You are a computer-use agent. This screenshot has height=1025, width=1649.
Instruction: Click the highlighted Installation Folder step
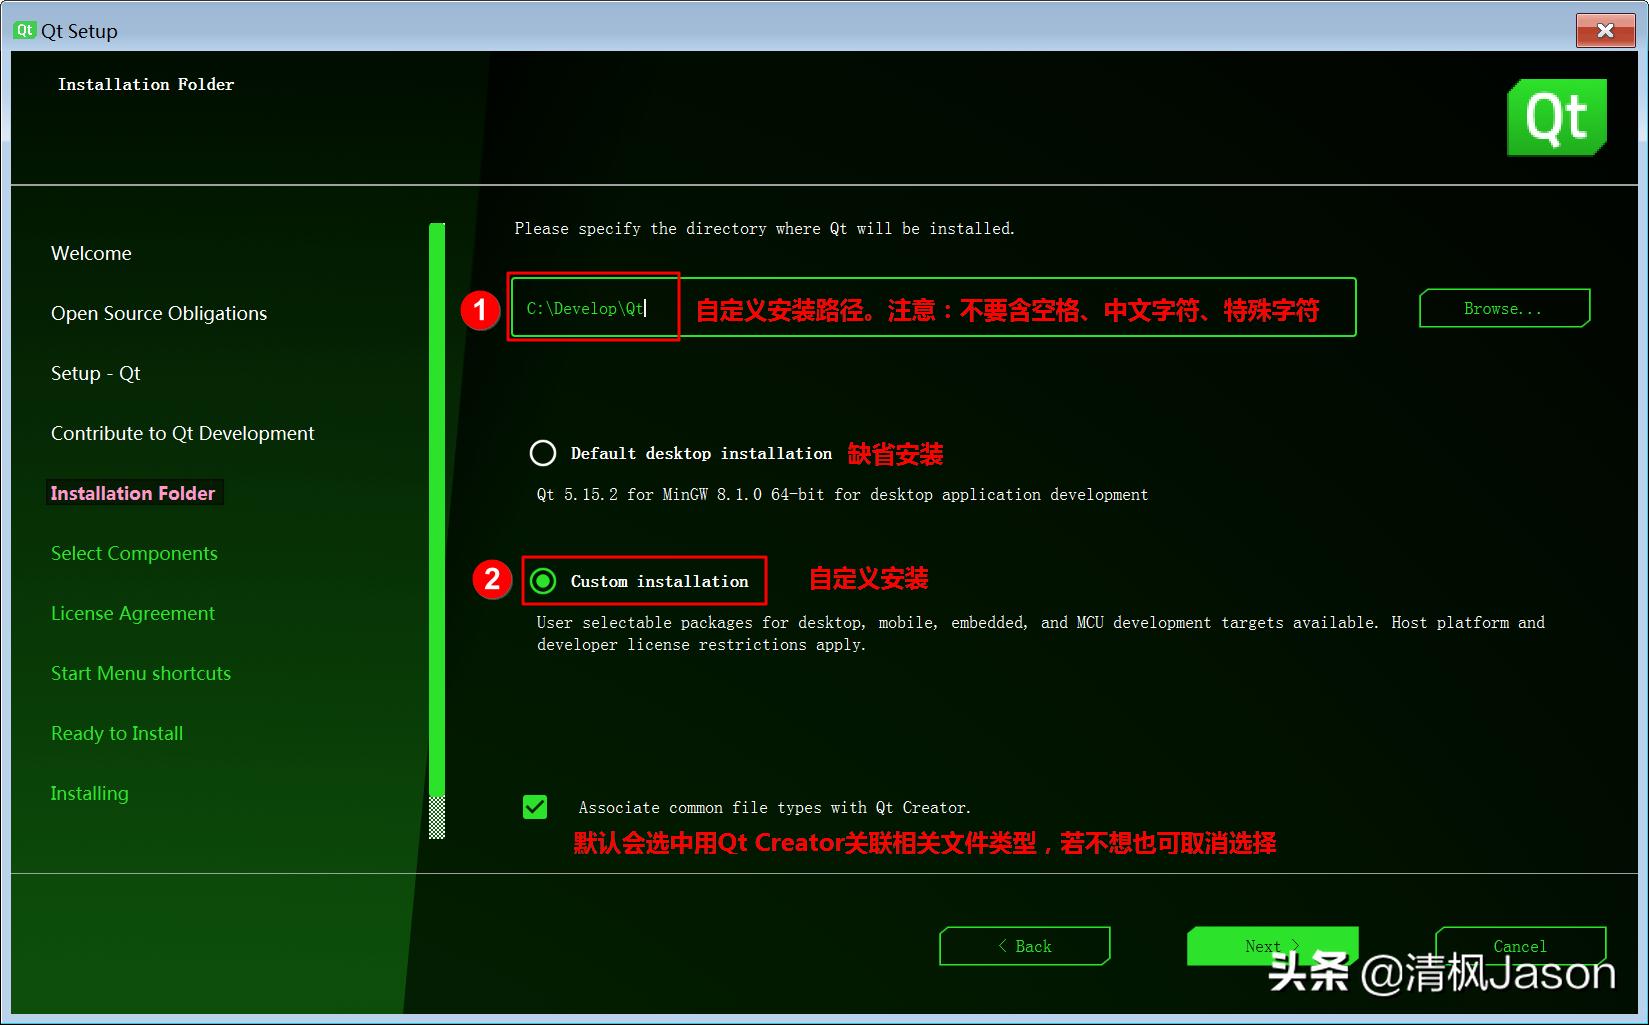tap(133, 492)
